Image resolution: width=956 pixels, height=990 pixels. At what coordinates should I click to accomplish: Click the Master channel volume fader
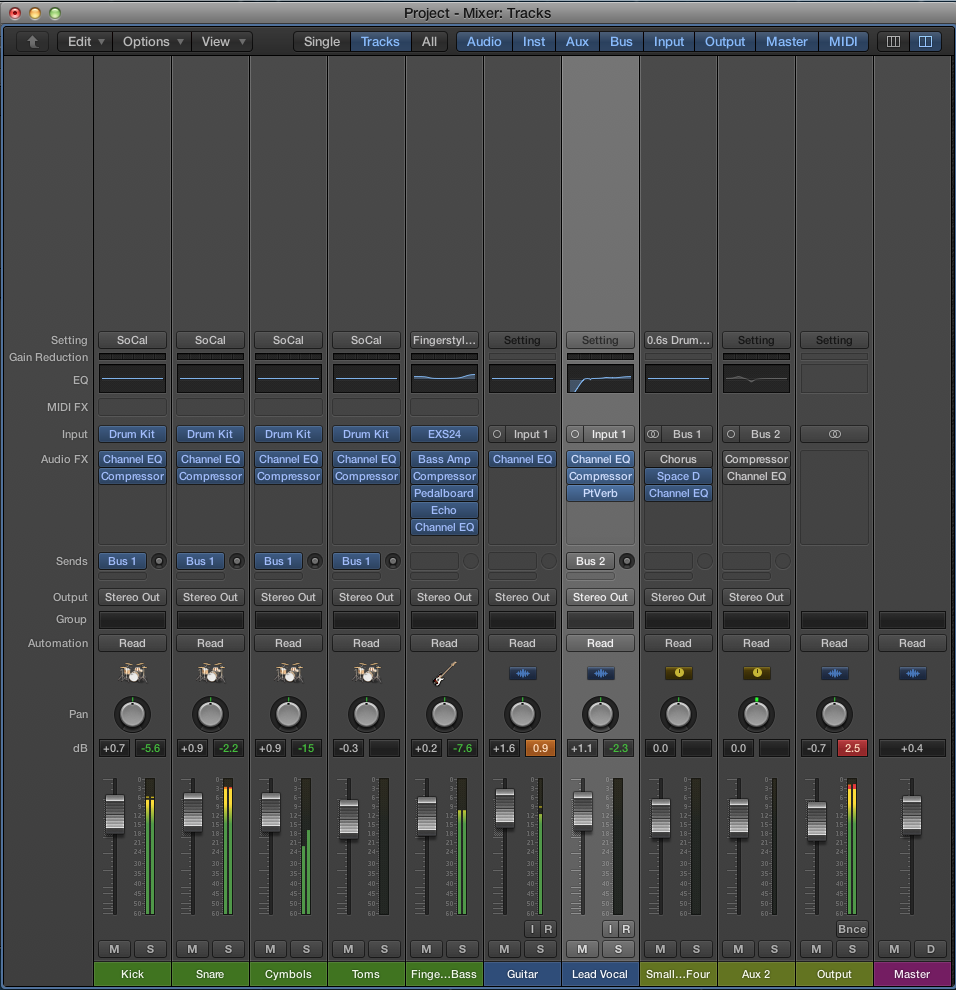pyautogui.click(x=911, y=815)
